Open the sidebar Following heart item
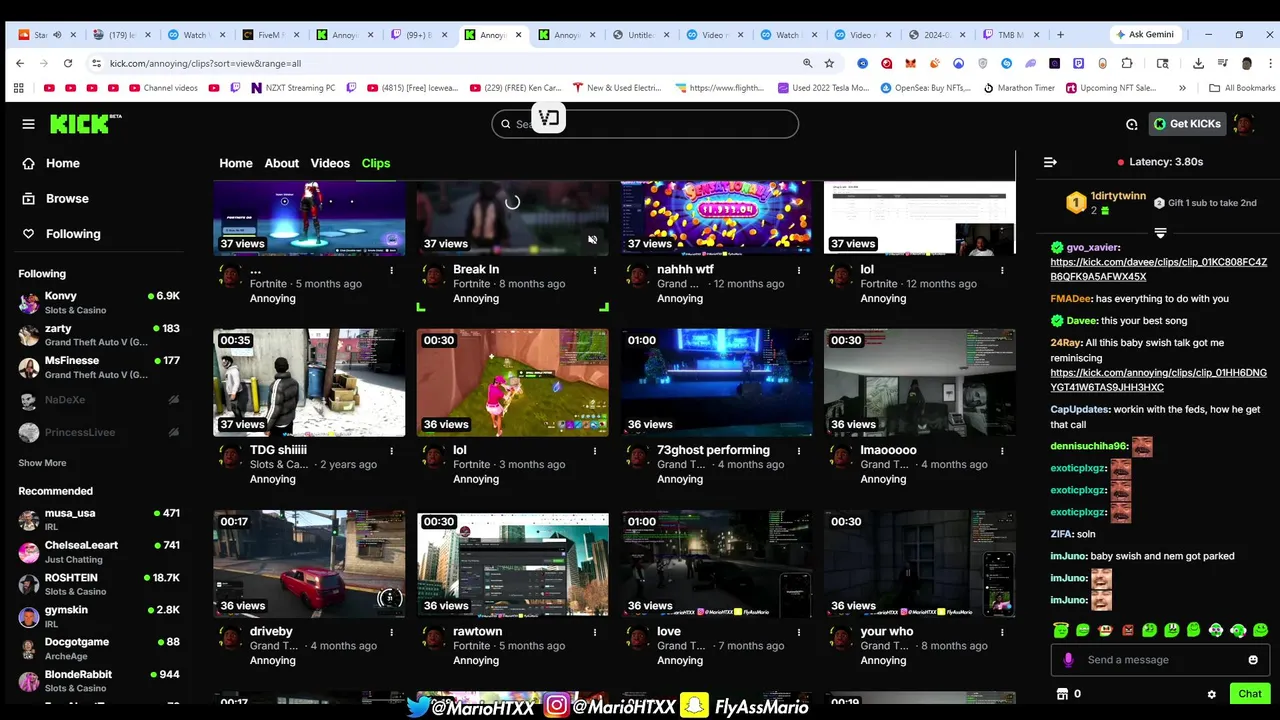Screen dimensions: 1280x720 tap(28, 234)
